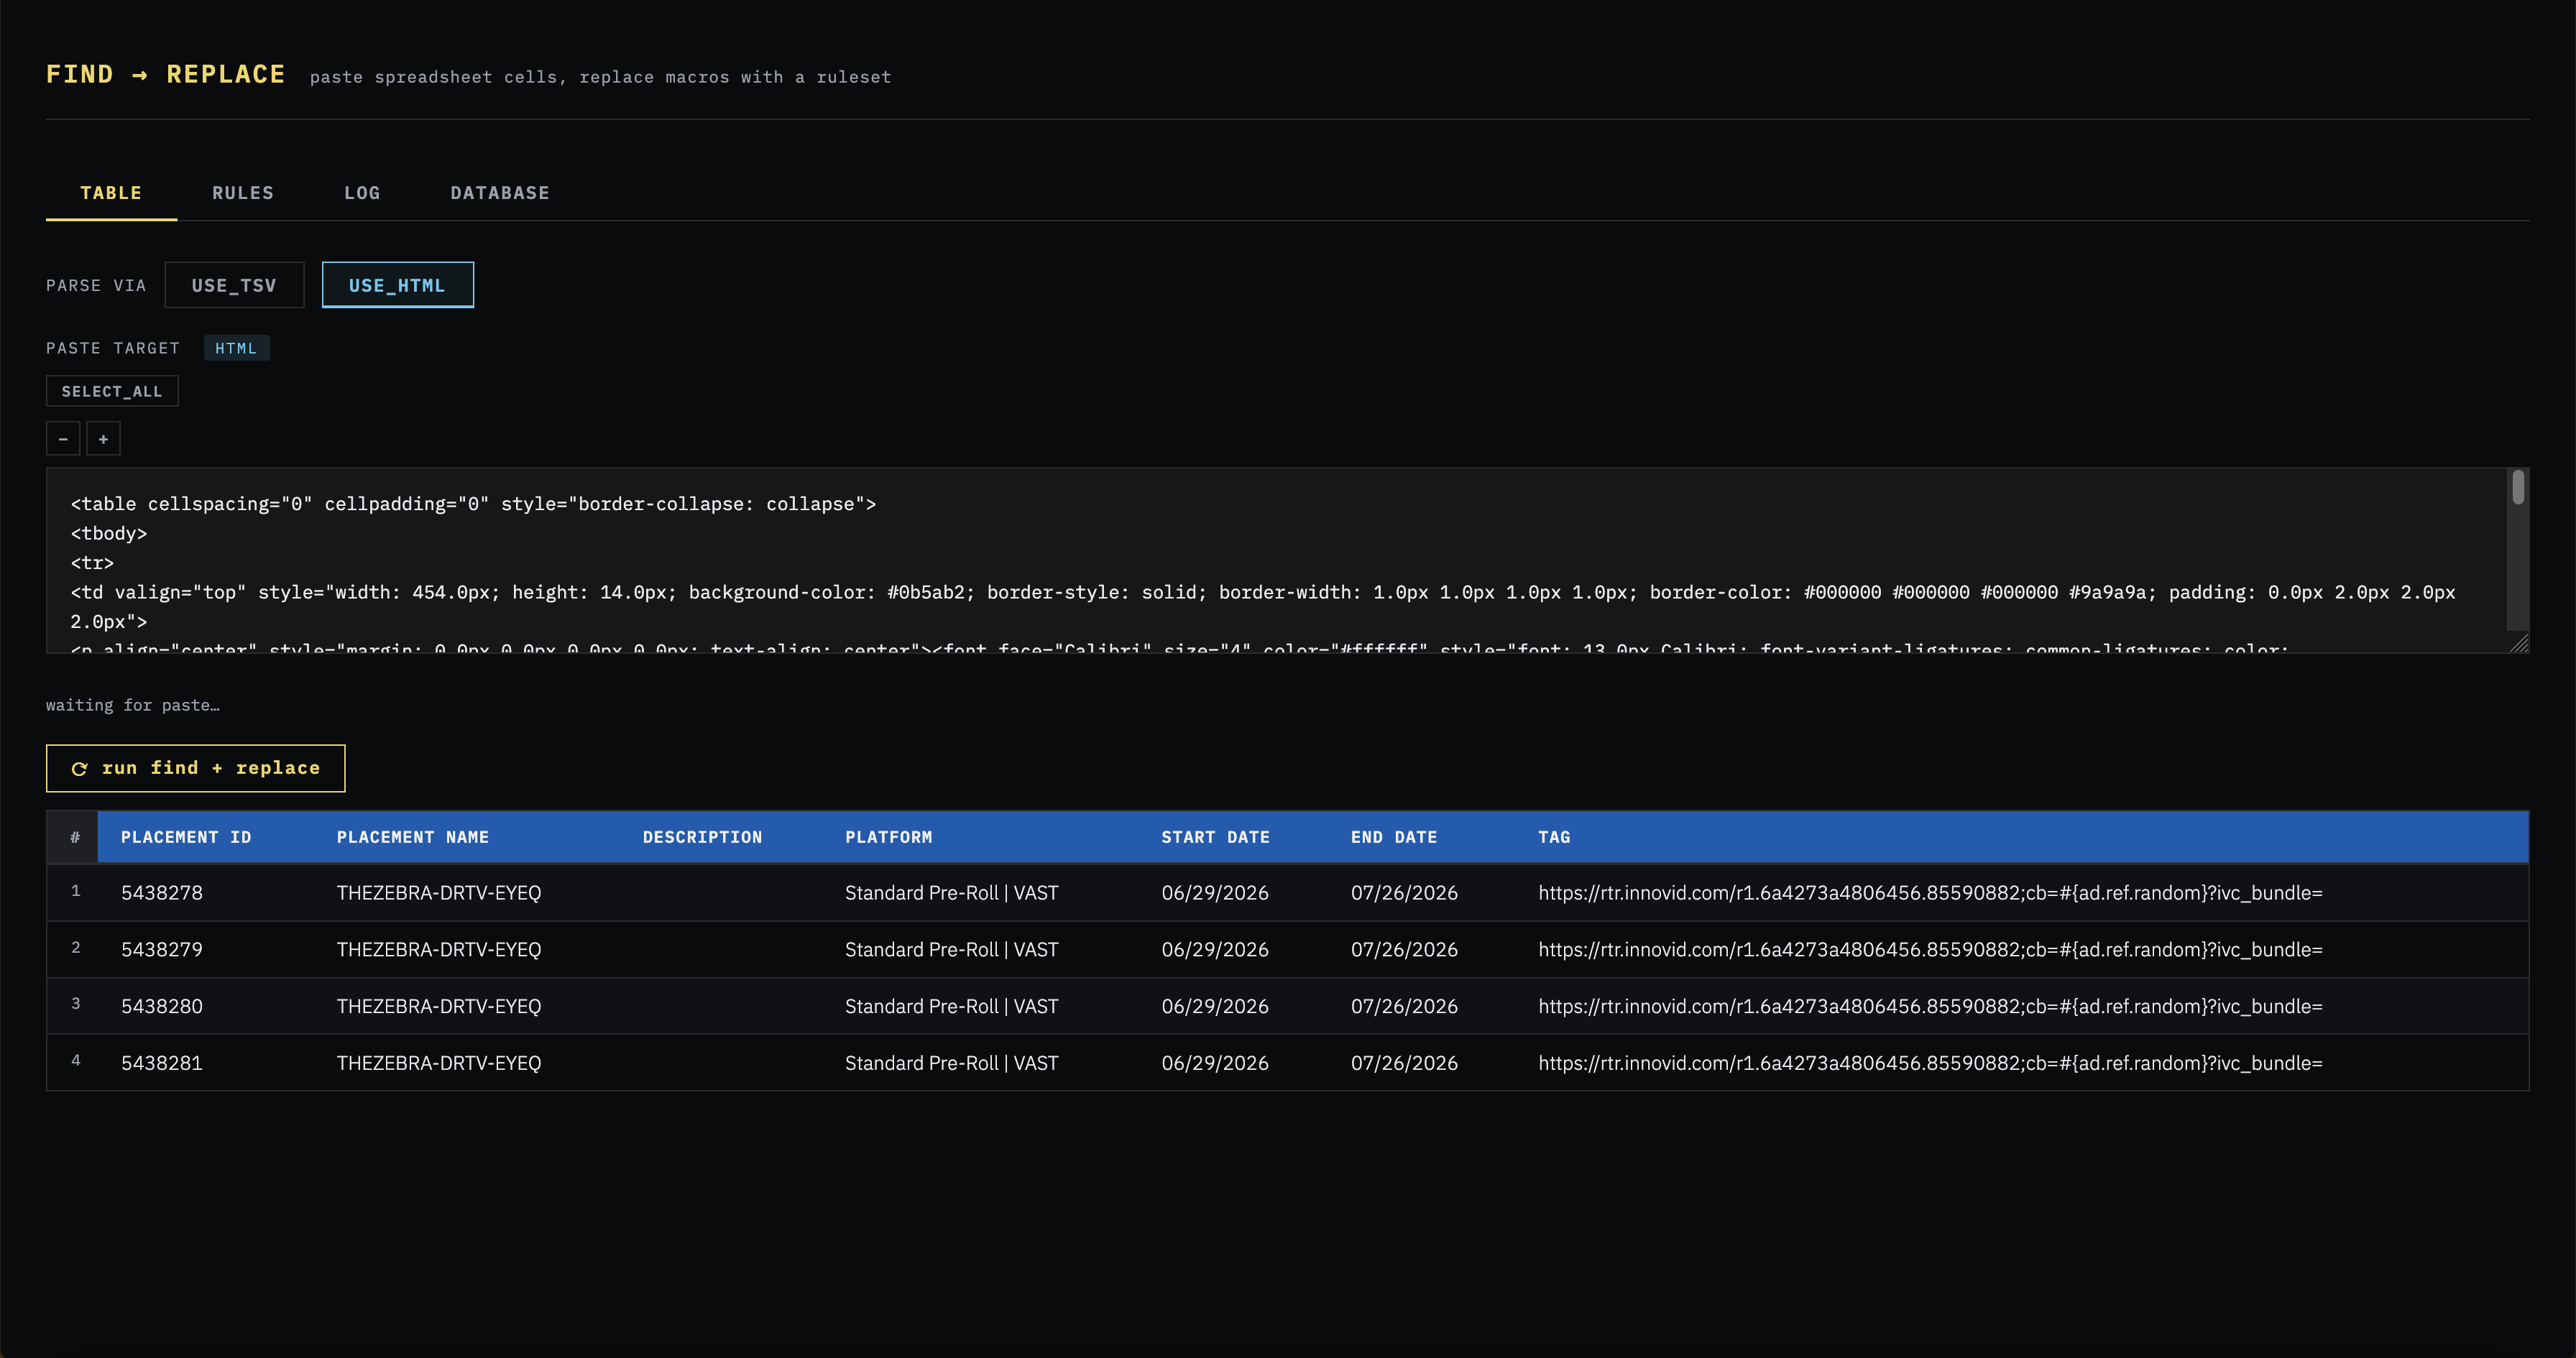The height and width of the screenshot is (1358, 2576).
Task: Click placement name in row 5438279
Action: 439,950
